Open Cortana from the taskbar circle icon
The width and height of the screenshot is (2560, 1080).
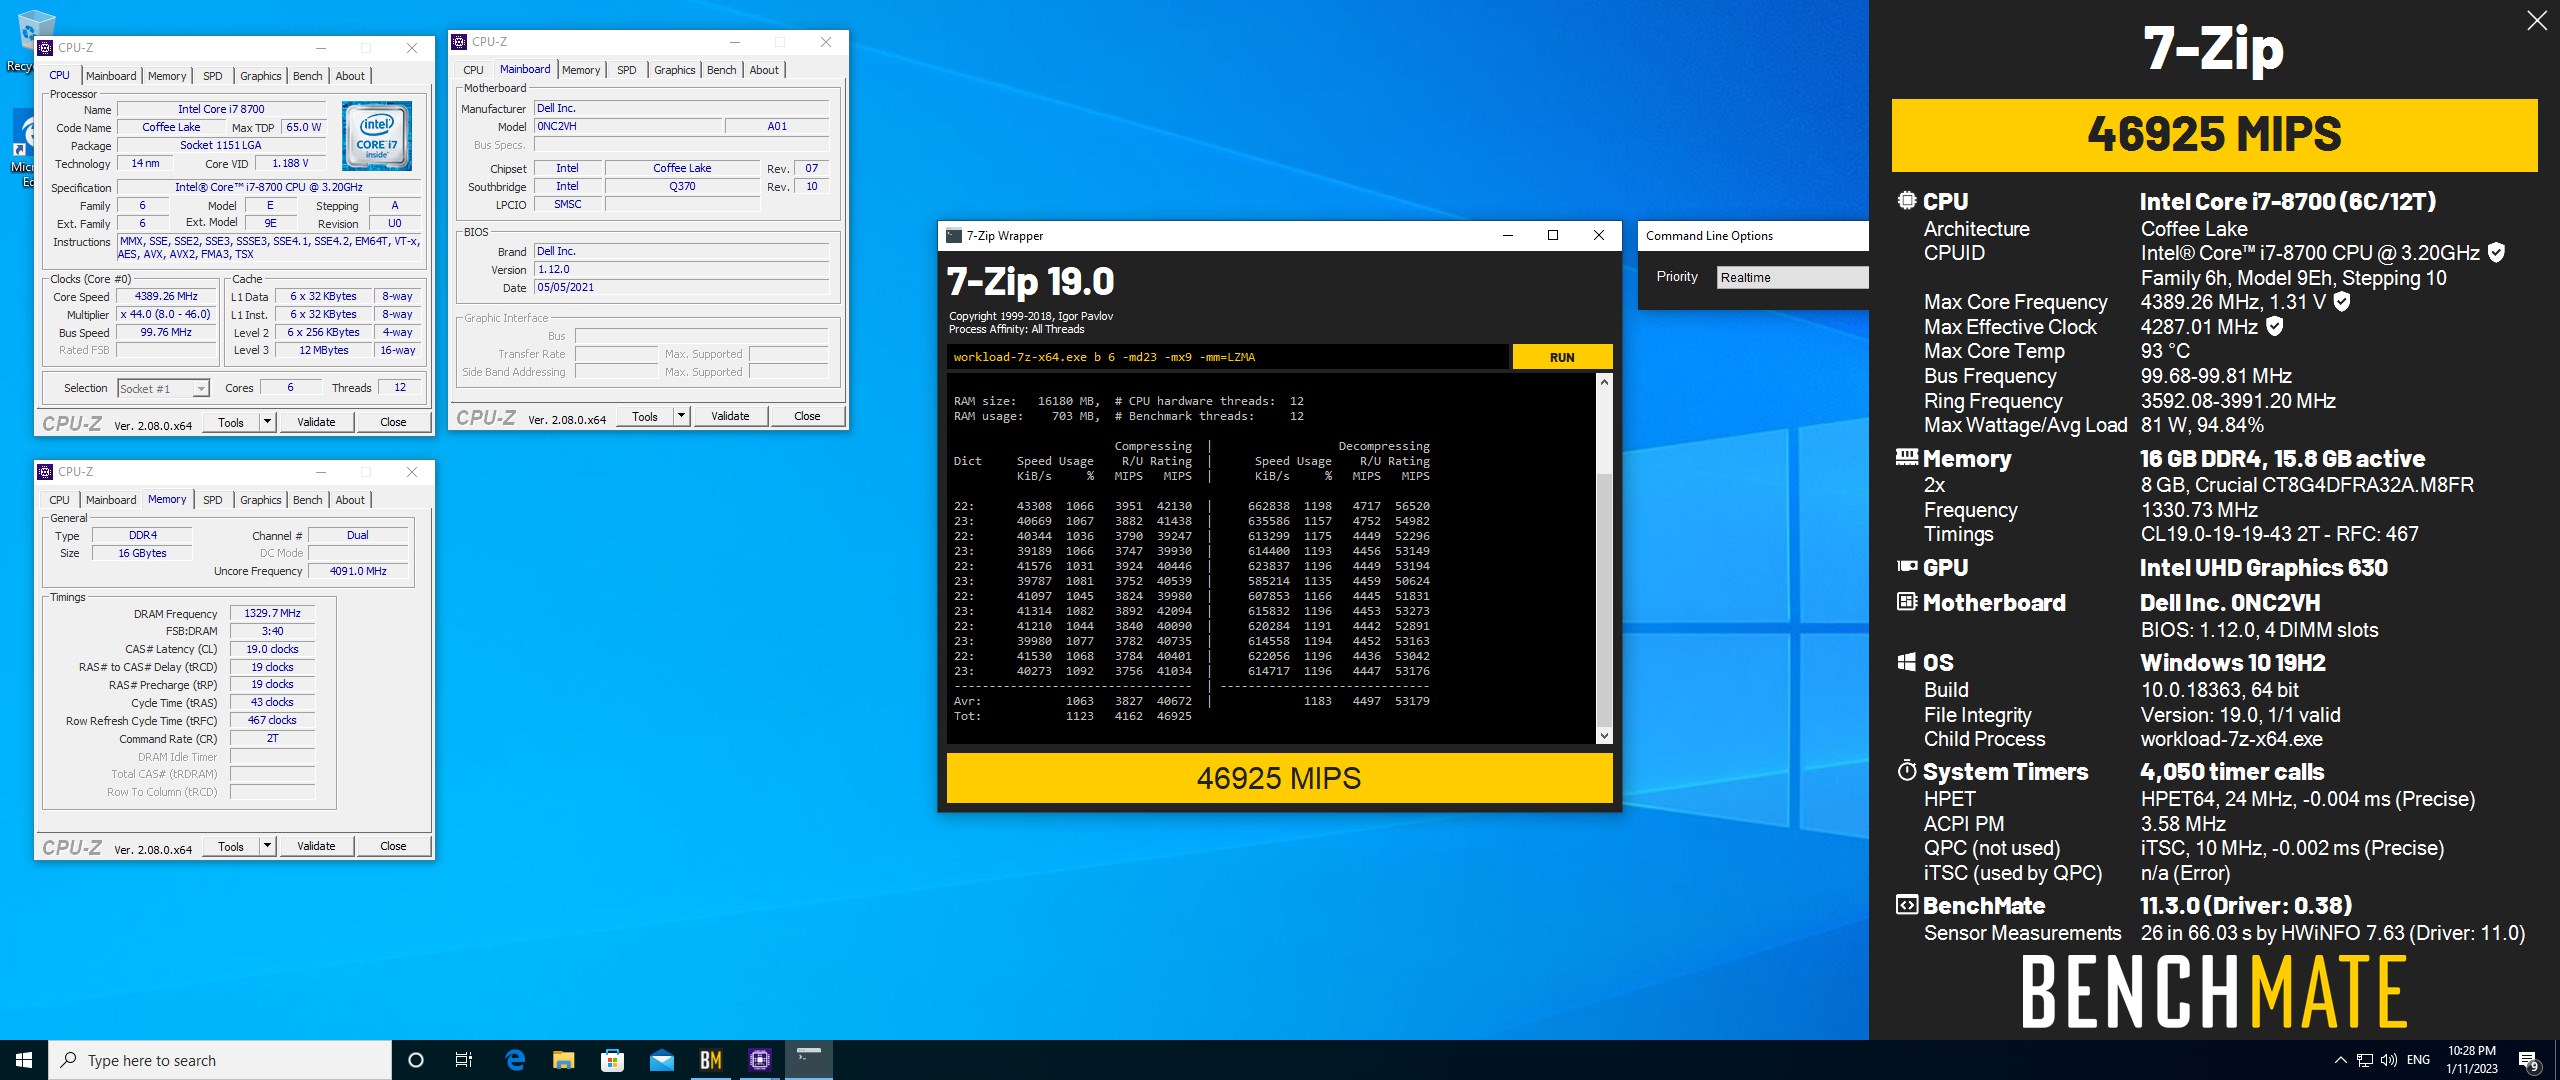click(x=416, y=1060)
